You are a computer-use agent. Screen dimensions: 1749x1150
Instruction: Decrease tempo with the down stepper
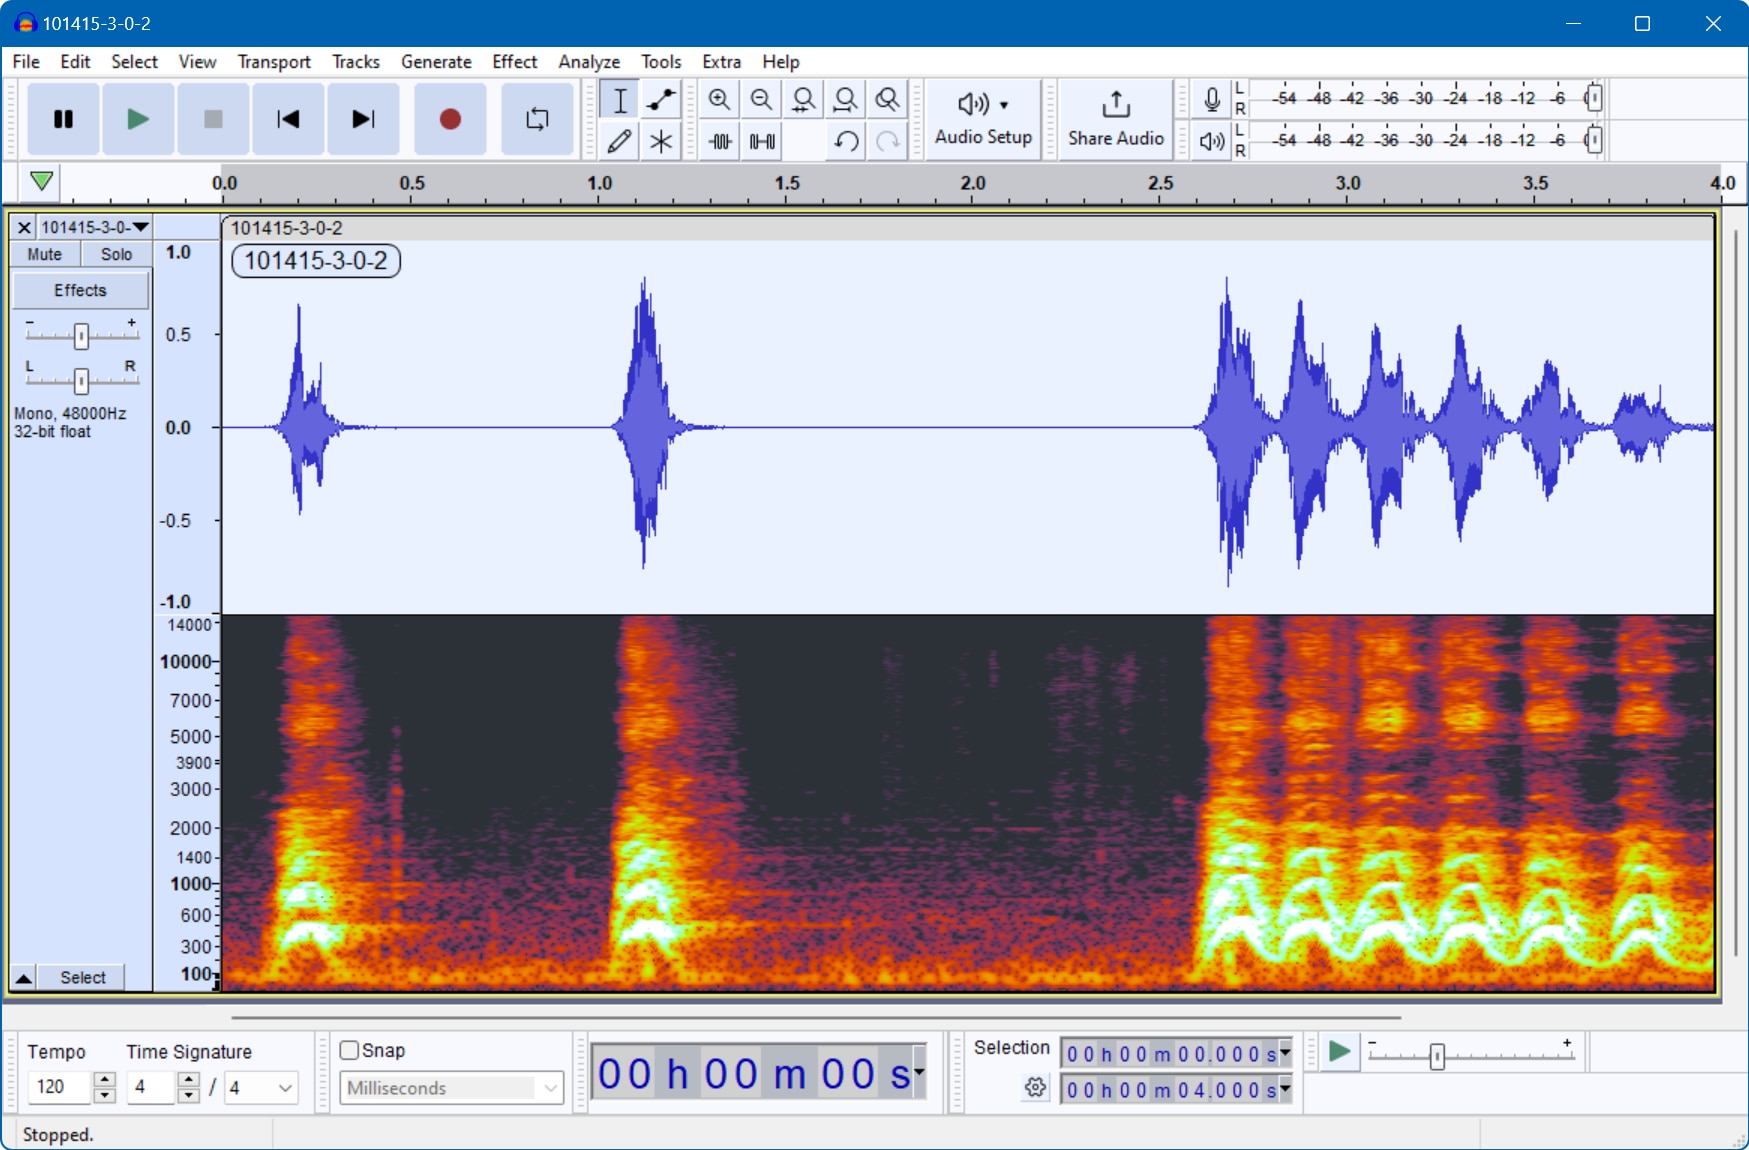click(105, 1095)
